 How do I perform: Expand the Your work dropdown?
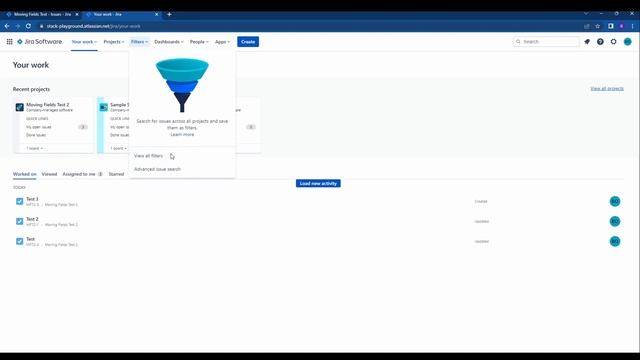coord(84,42)
